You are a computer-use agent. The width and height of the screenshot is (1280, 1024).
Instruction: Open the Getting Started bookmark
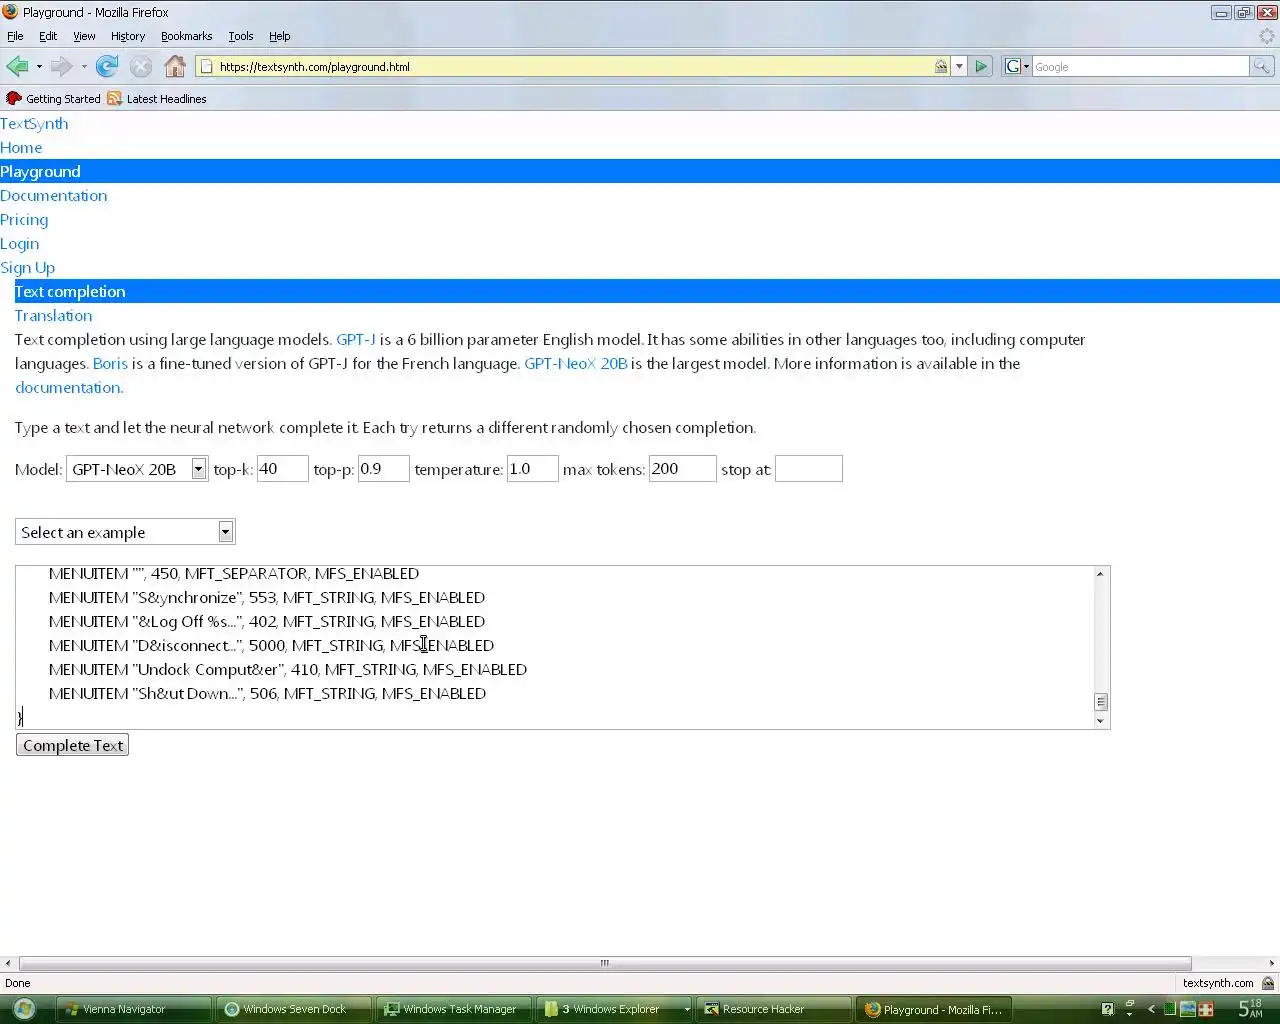click(53, 99)
